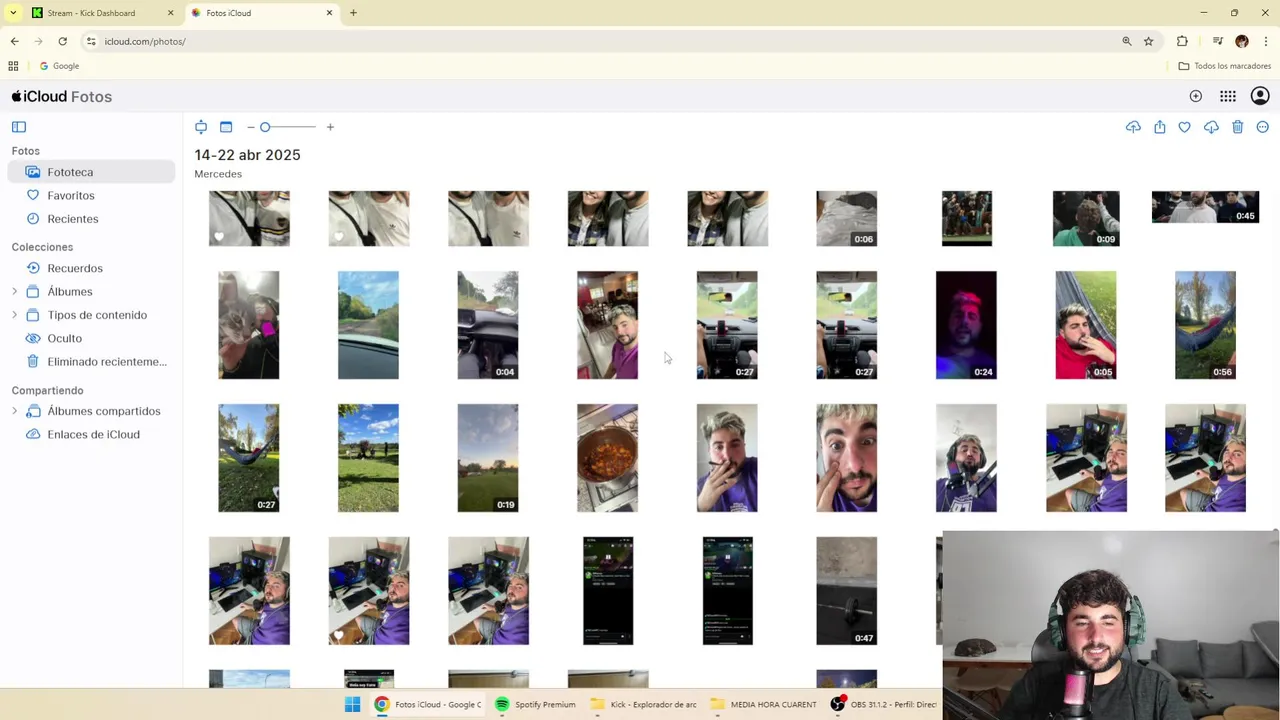Open Todos los marcadores folder
Screen dimensions: 1280x720
[1225, 66]
